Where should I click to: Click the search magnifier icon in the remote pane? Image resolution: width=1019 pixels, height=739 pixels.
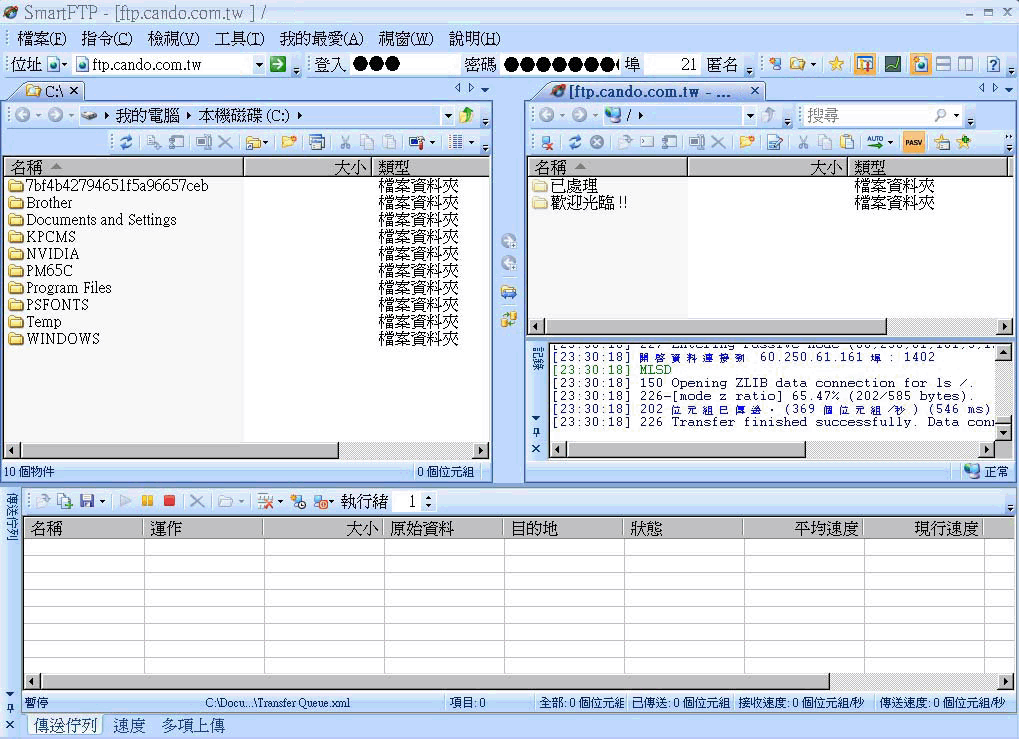pos(940,116)
